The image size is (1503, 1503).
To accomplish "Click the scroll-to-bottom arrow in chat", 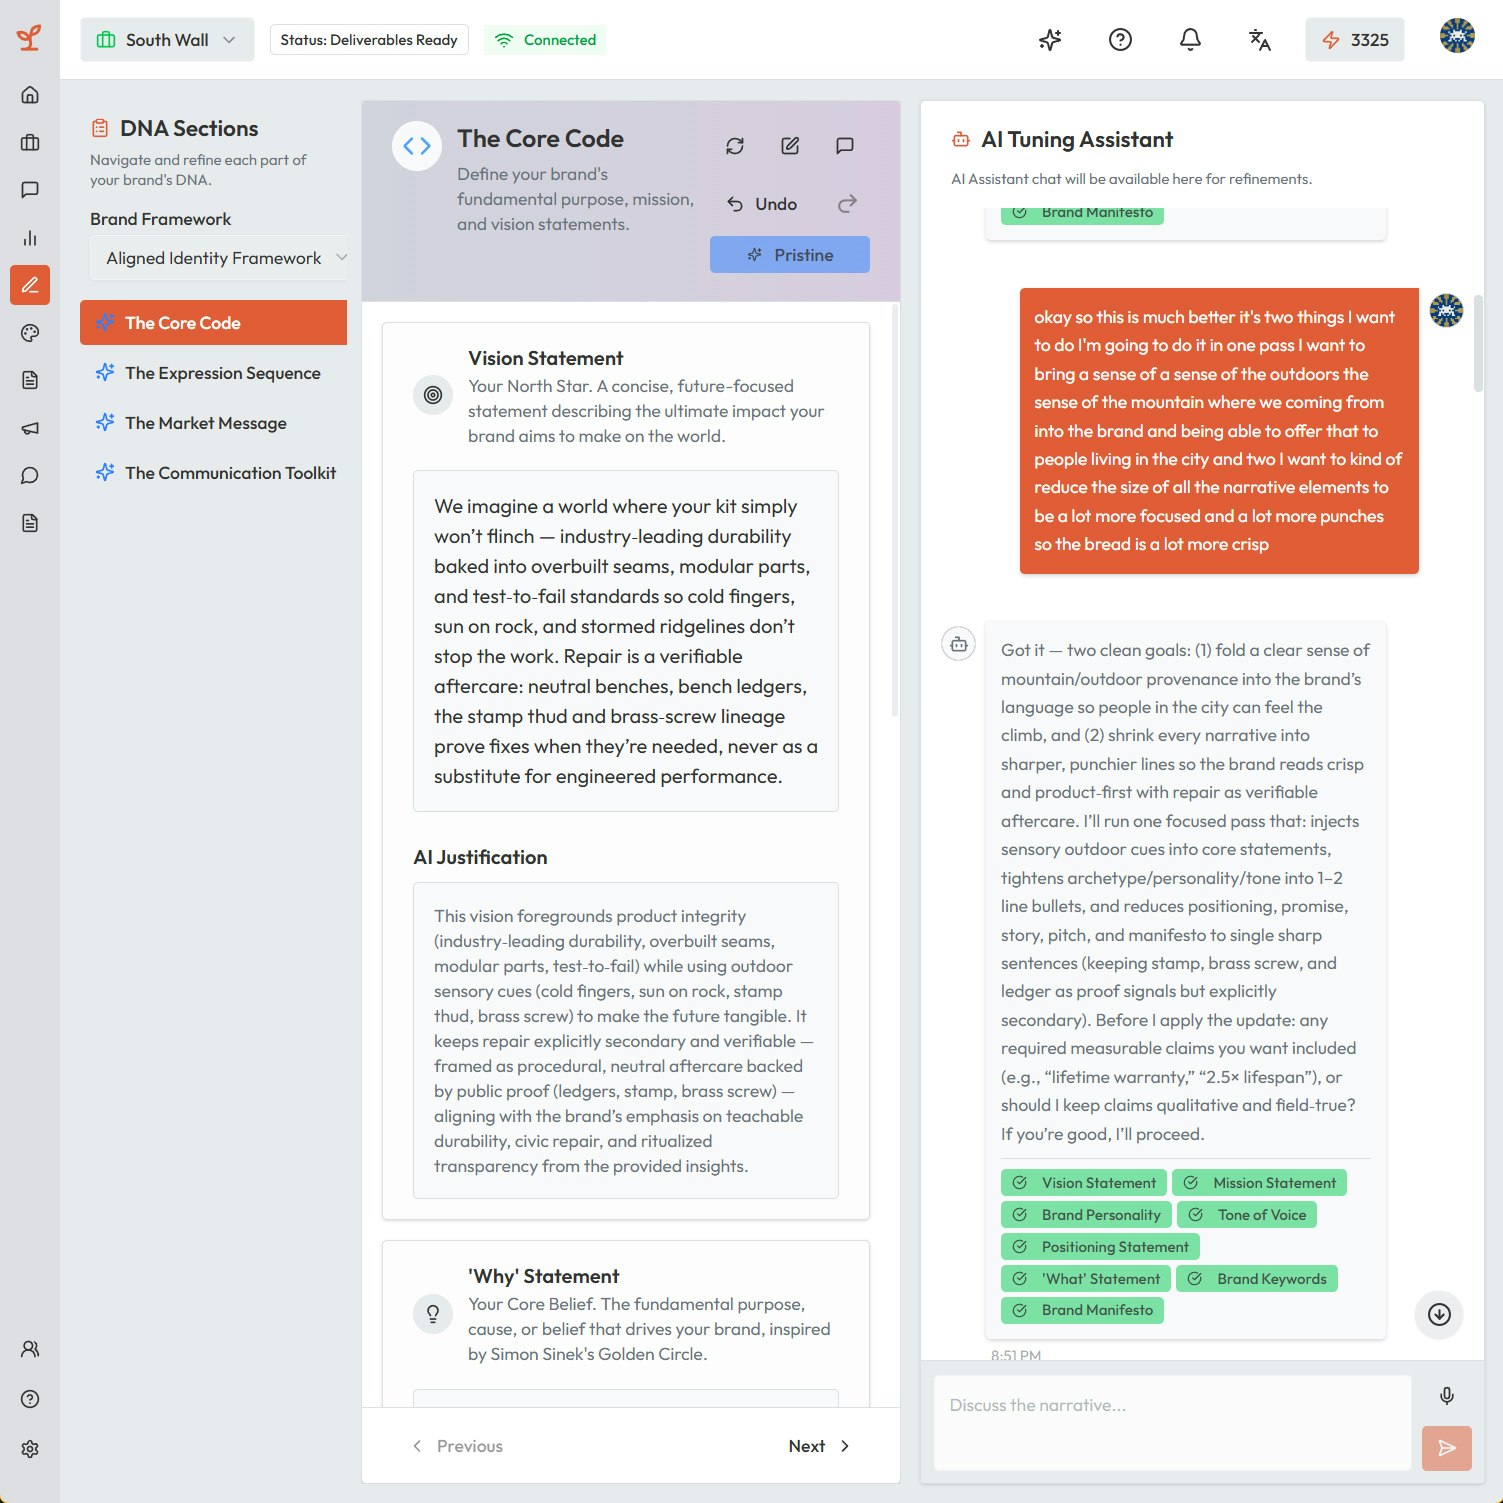I will coord(1439,1314).
